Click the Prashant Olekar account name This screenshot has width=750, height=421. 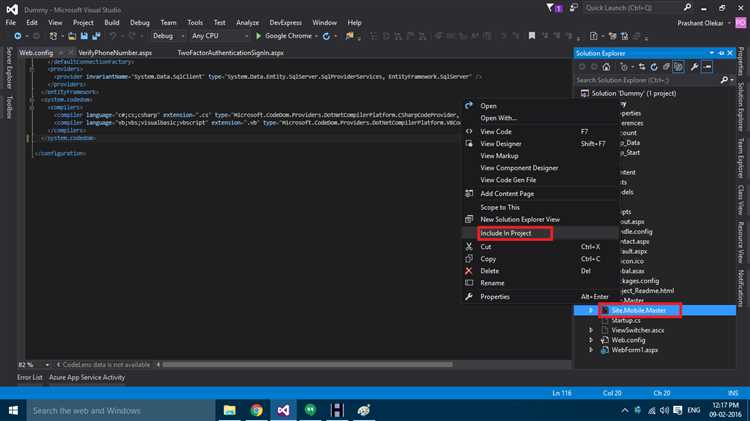[x=700, y=23]
